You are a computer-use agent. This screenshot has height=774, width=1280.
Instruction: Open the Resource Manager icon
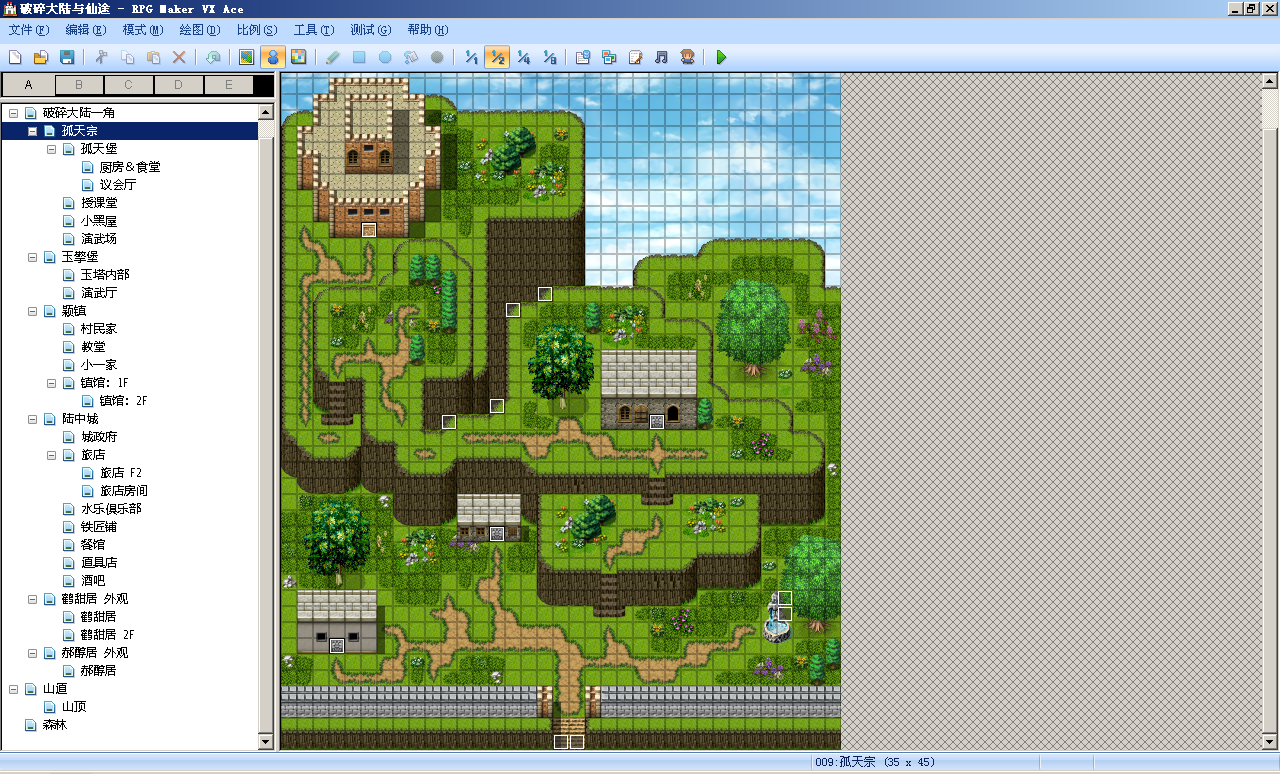click(609, 57)
